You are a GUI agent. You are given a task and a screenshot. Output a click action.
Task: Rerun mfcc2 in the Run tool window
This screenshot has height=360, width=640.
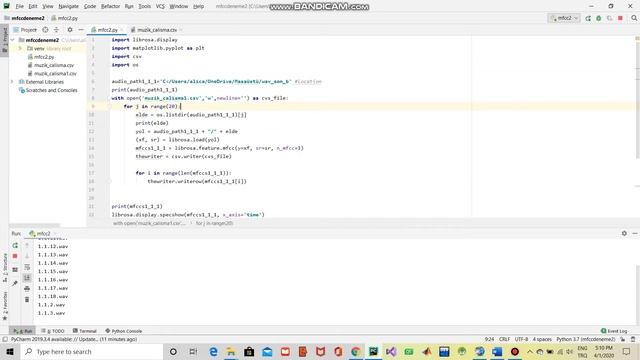(15, 245)
